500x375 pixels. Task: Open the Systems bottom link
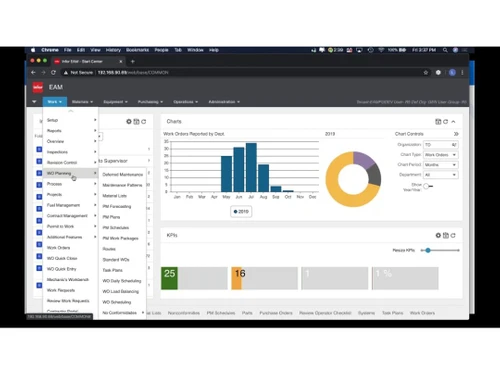[366, 313]
